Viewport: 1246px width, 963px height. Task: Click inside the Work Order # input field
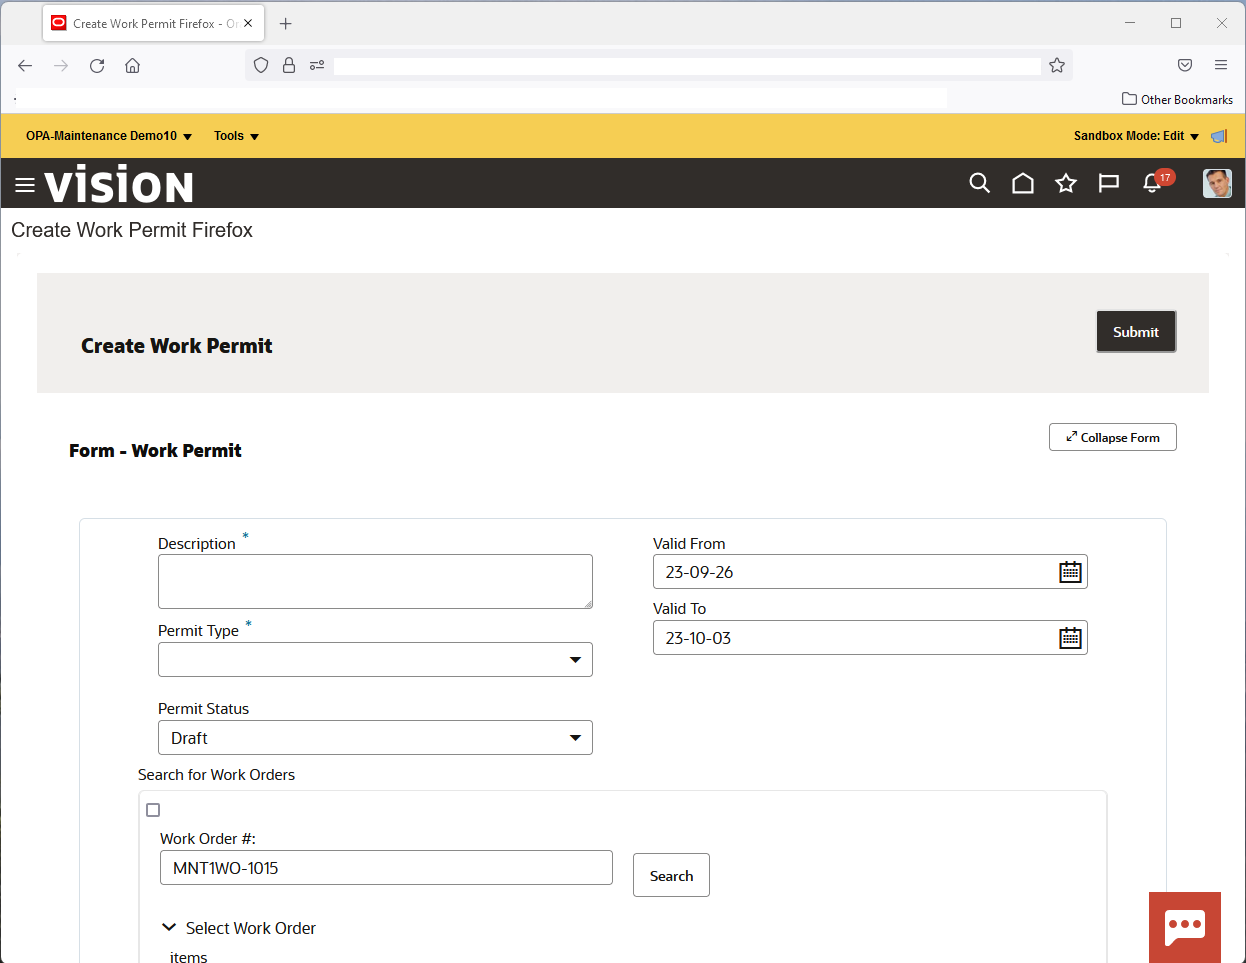[386, 867]
